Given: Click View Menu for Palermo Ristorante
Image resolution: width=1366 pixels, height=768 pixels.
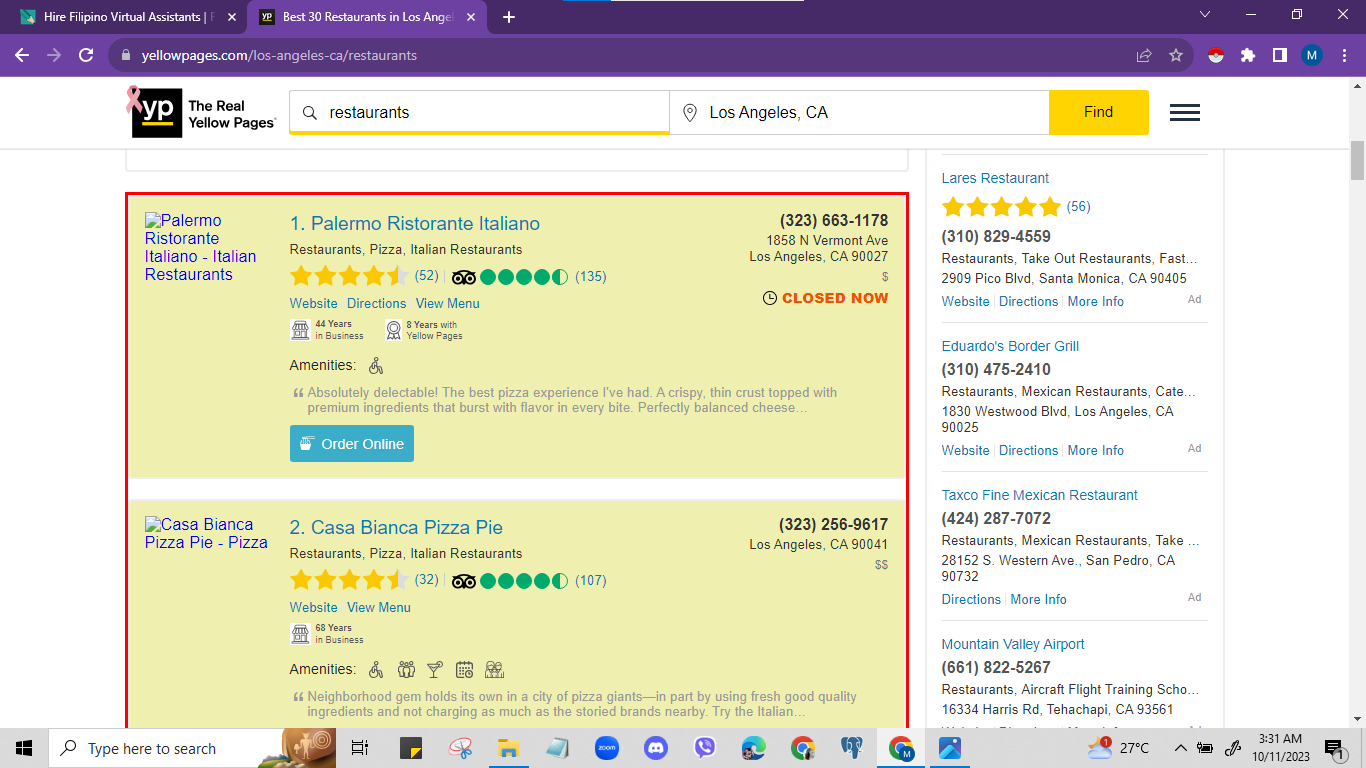Looking at the screenshot, I should click(448, 303).
